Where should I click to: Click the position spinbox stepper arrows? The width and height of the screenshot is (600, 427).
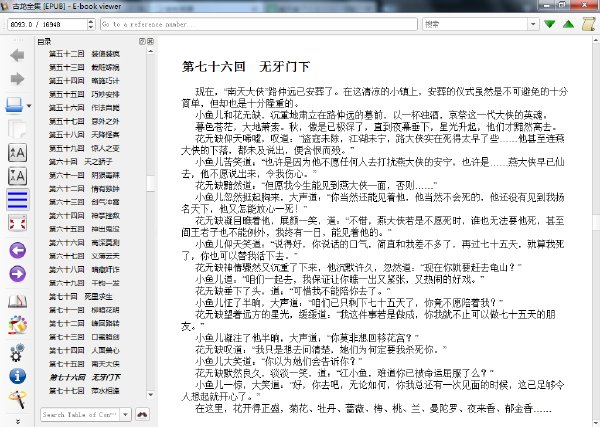click(x=91, y=24)
